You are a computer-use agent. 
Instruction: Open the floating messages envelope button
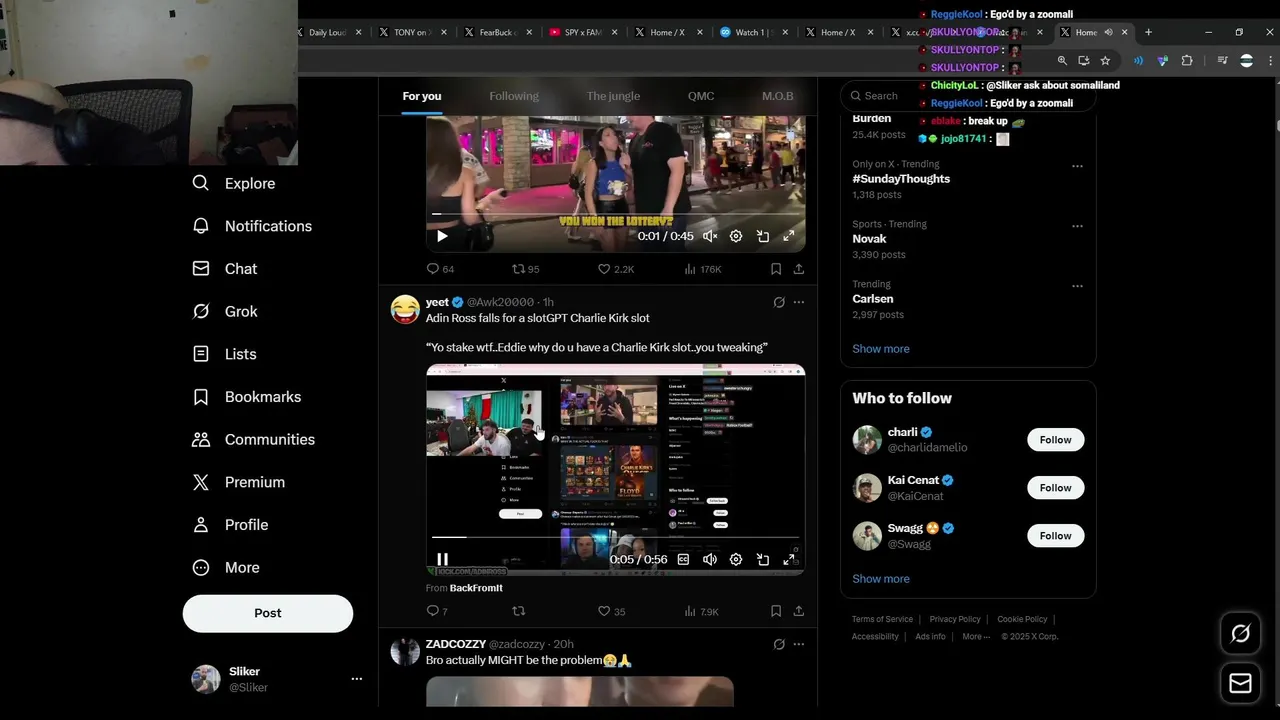coord(1240,683)
